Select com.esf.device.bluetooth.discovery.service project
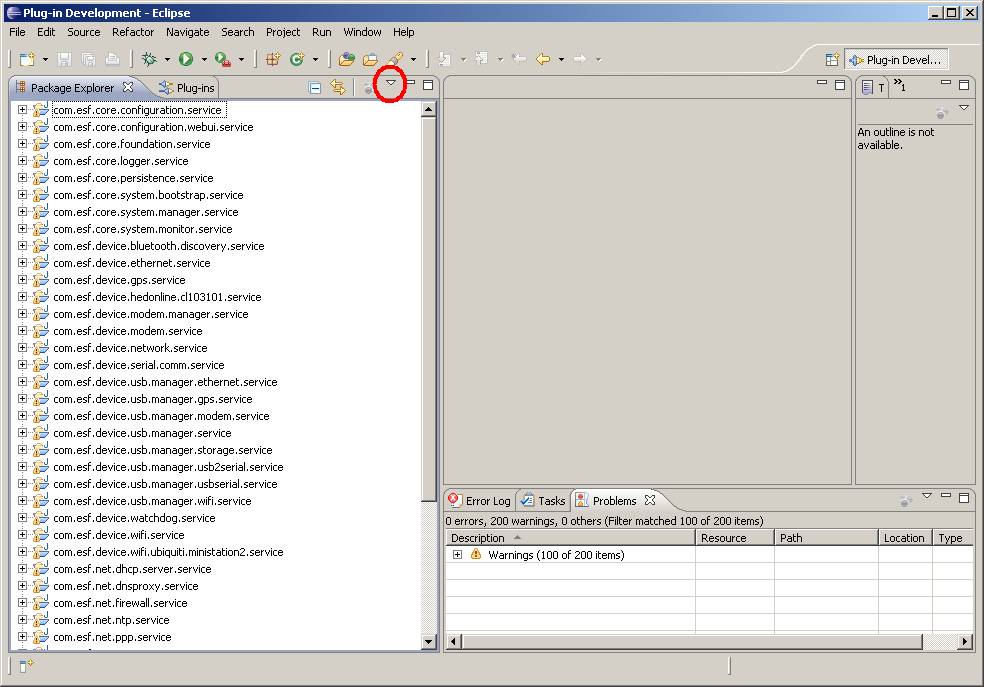The width and height of the screenshot is (984, 687). pos(159,246)
